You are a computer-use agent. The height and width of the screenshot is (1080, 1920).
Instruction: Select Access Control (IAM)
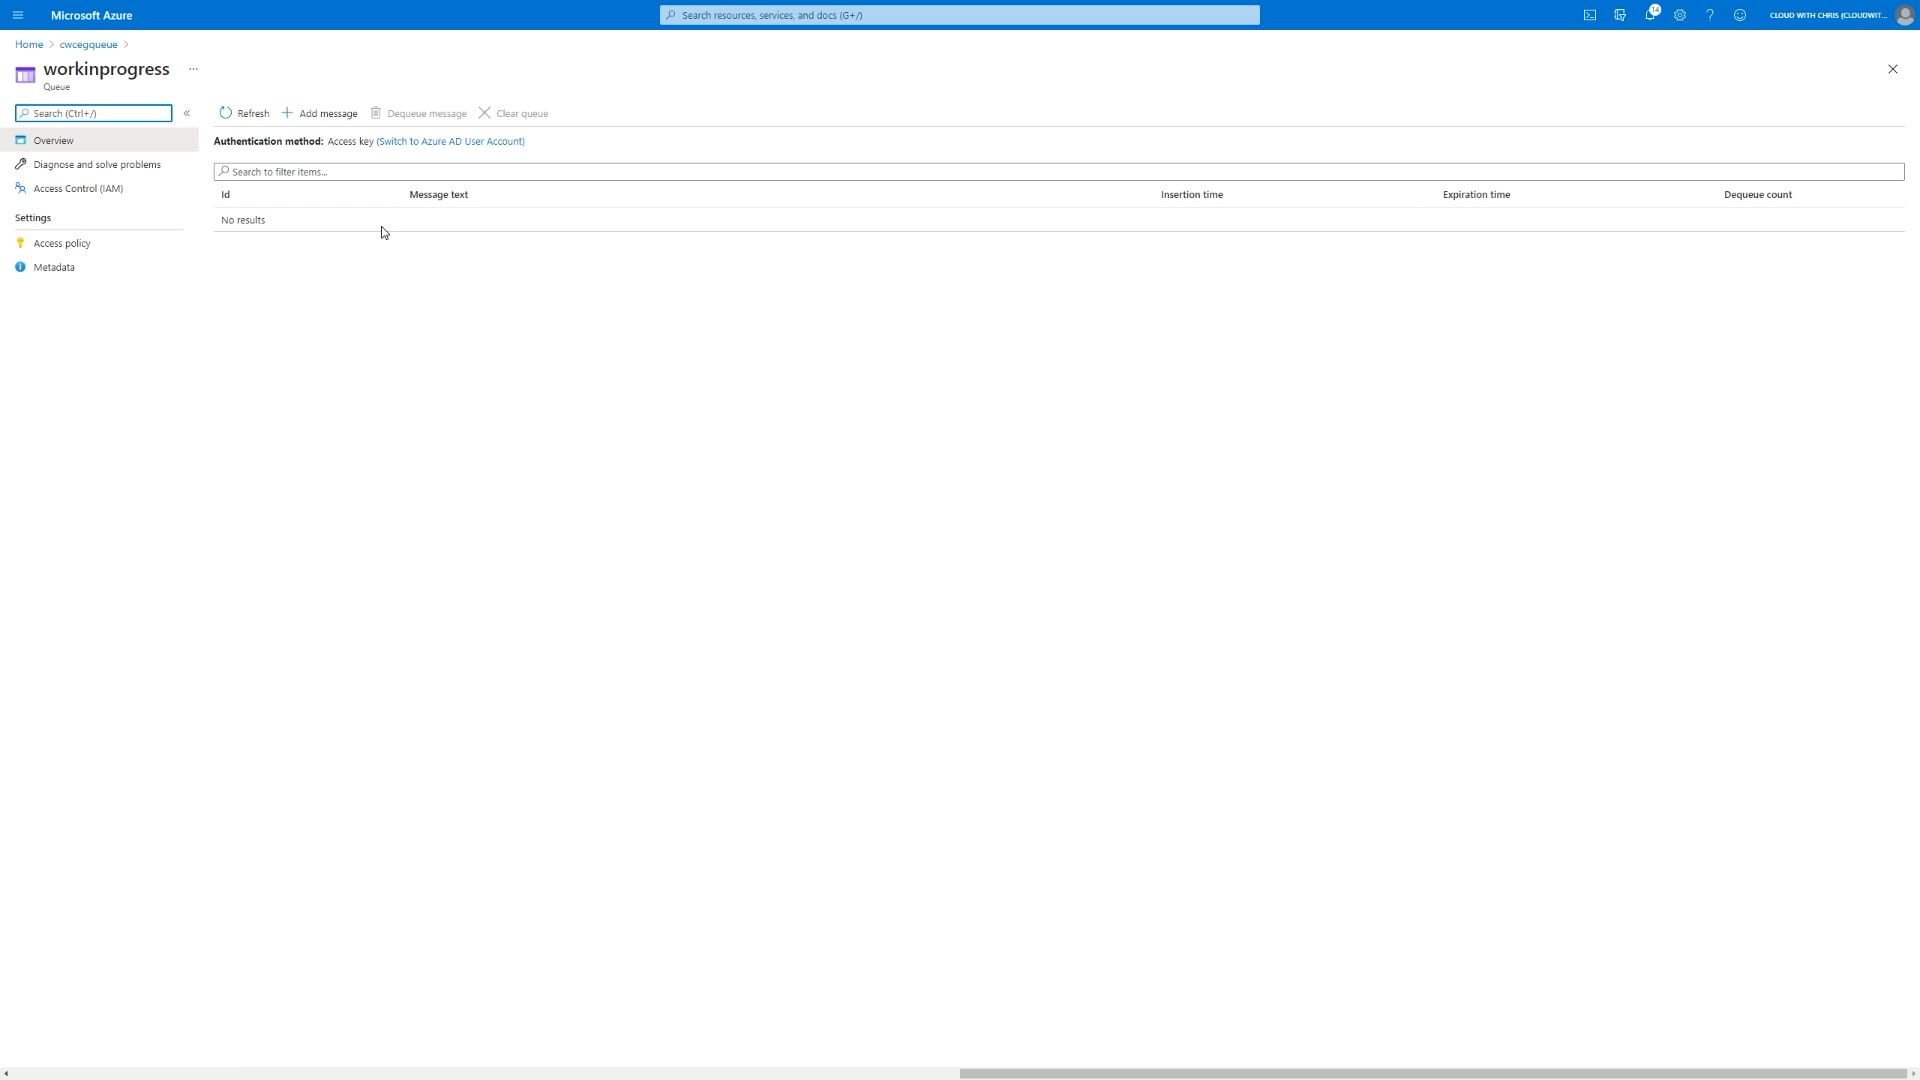(x=78, y=188)
